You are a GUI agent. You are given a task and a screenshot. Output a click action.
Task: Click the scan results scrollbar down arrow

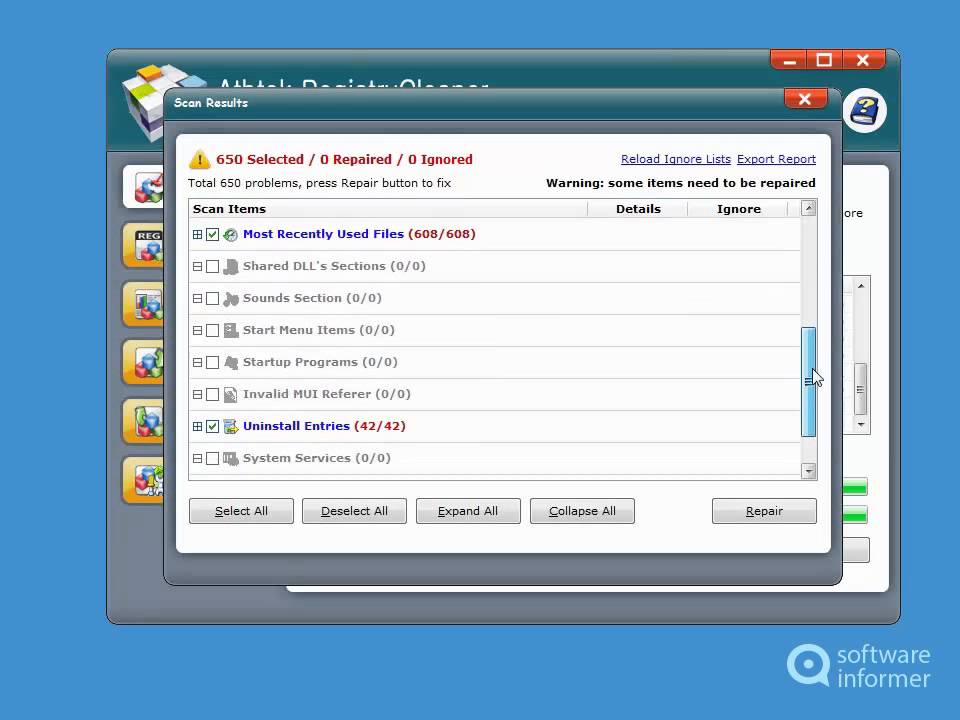[809, 471]
